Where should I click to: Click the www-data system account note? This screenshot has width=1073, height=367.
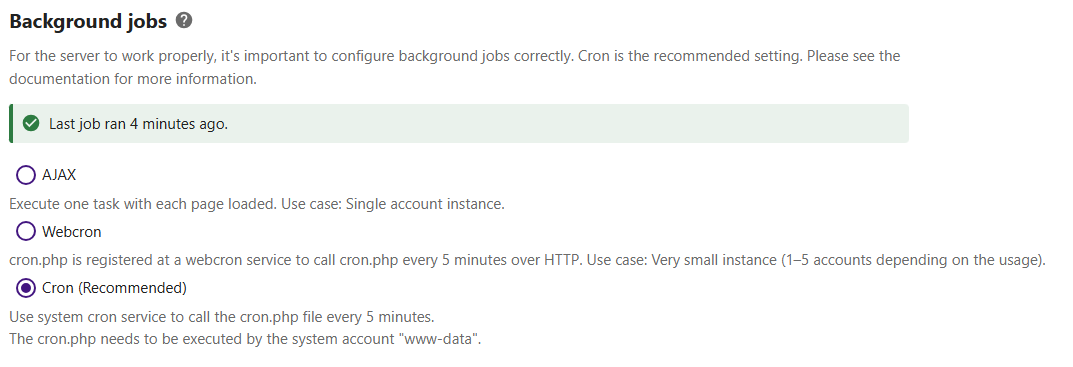tap(245, 339)
